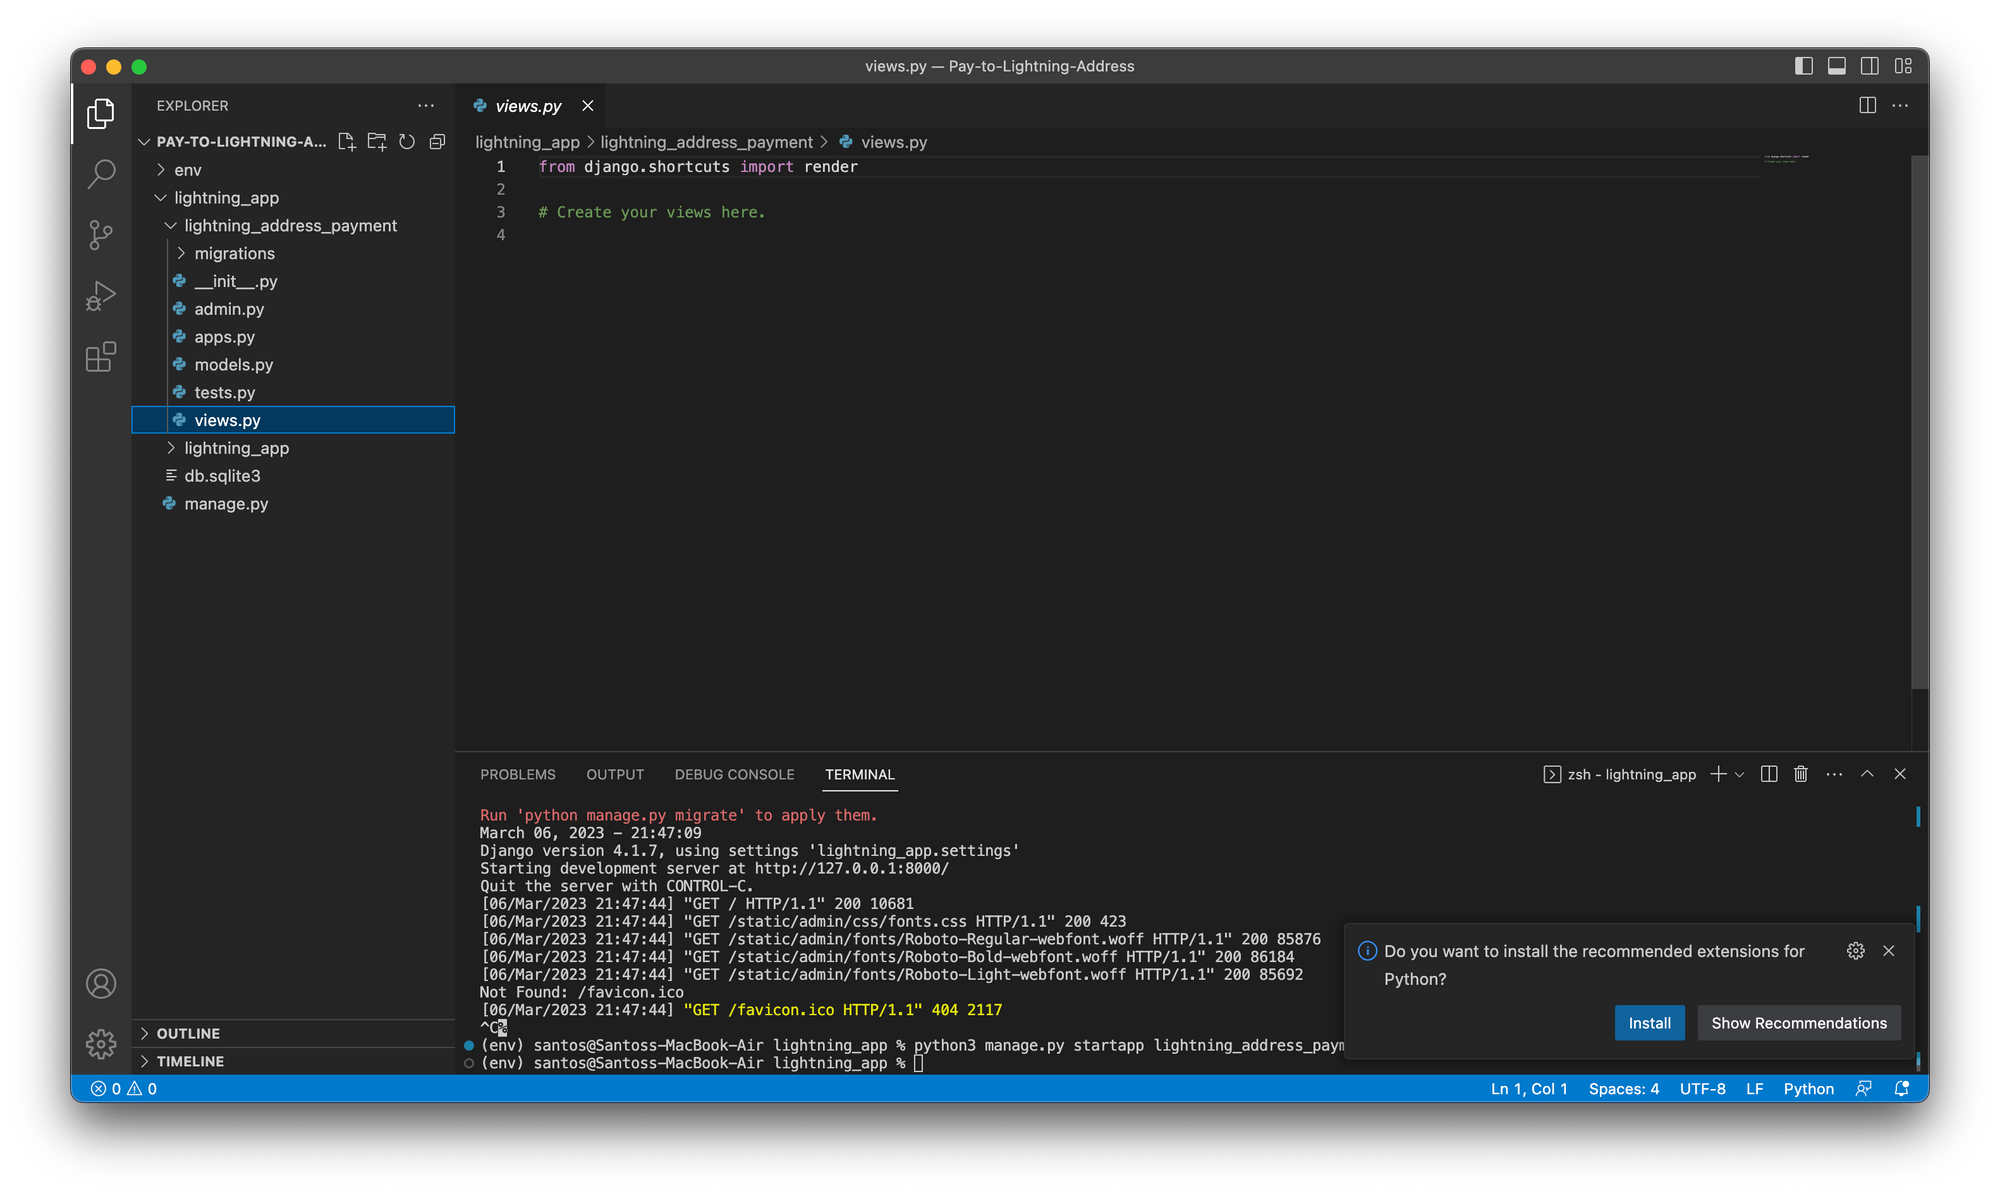Toggle the bottom panel visibility
Viewport: 2000px width, 1196px height.
pos(1837,66)
